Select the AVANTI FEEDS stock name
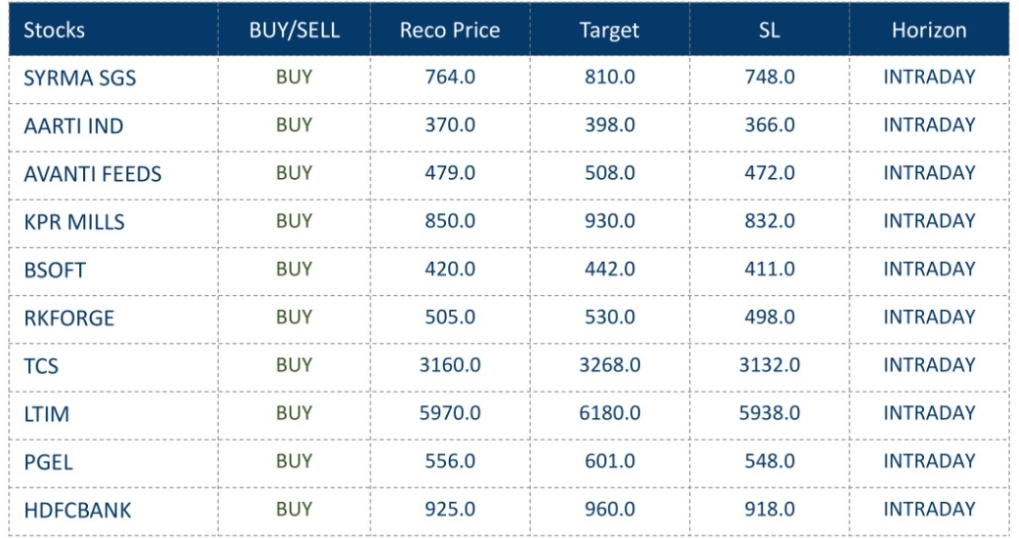The width and height of the screenshot is (1019, 538). pos(92,174)
